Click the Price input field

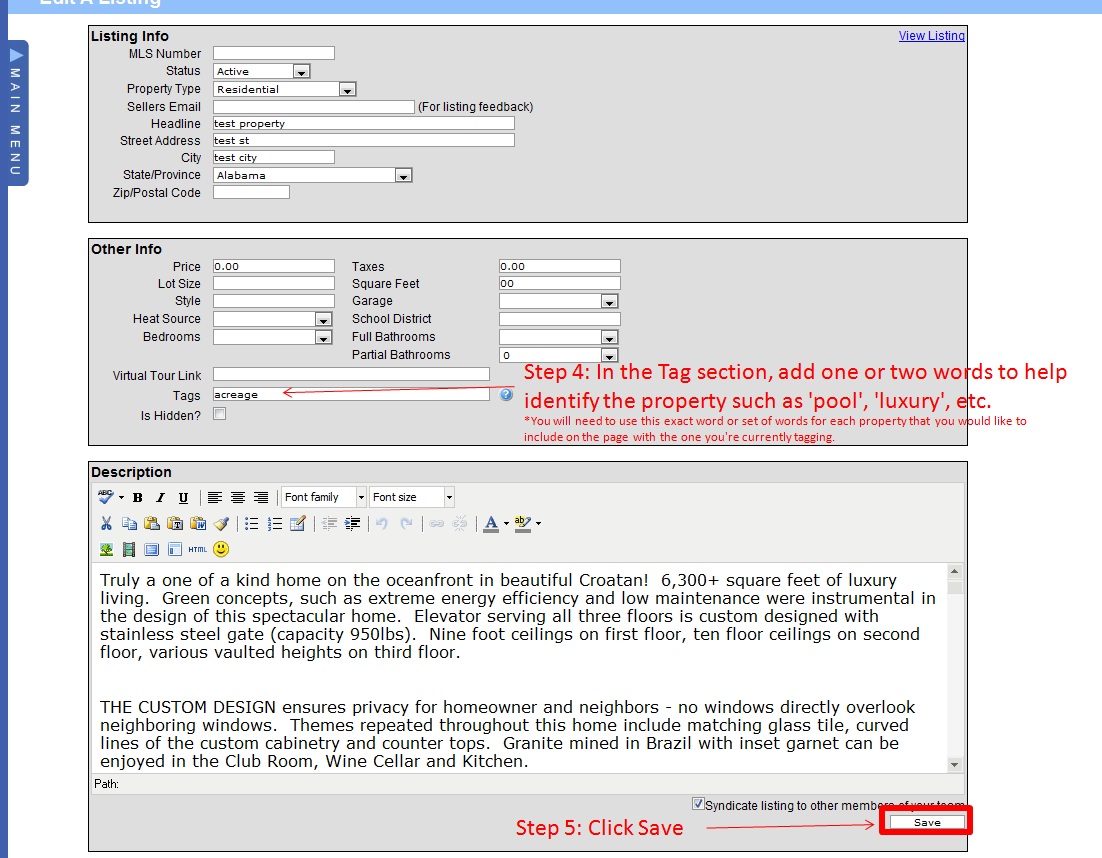274,266
